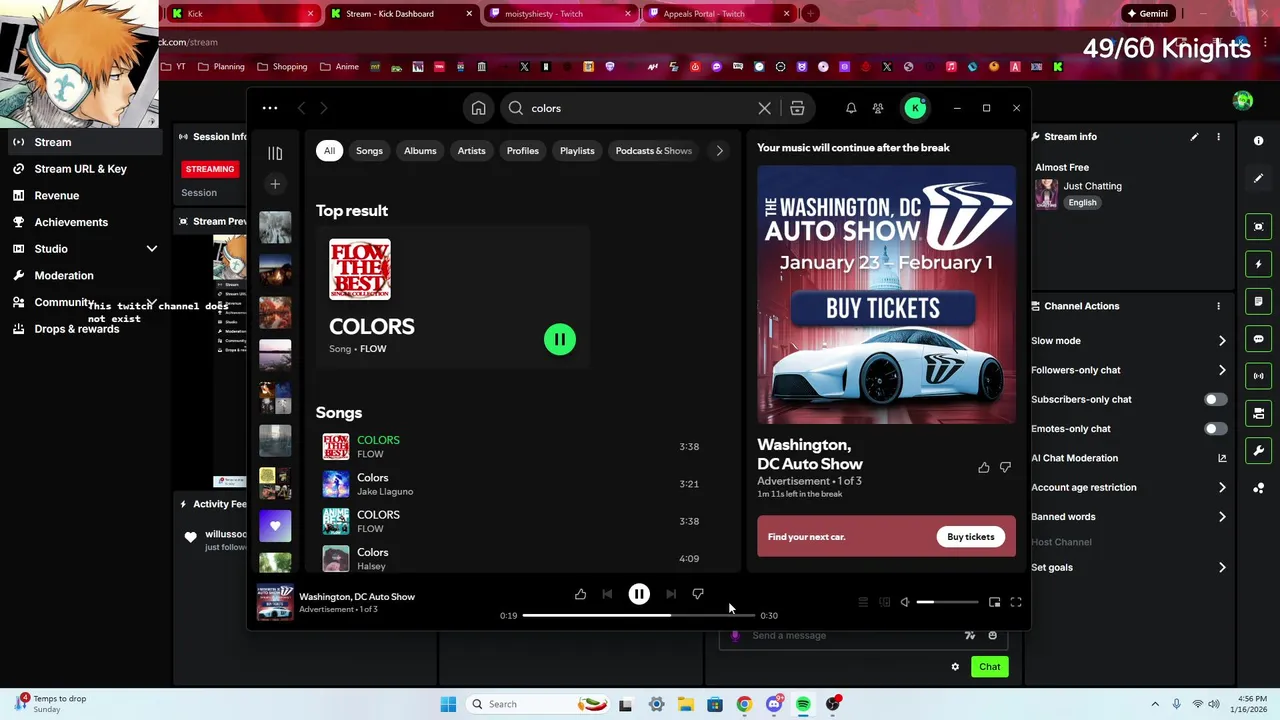This screenshot has height=720, width=1280.
Task: Click broadcast signal icon in Kick right rail
Action: pos(1258,376)
